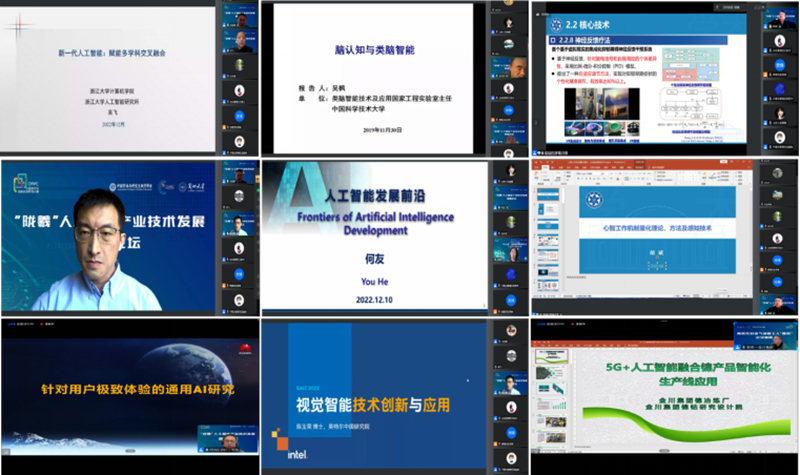The height and width of the screenshot is (475, 800).
Task: Click the title 视觉智能技术创新与应用
Action: coord(373,405)
